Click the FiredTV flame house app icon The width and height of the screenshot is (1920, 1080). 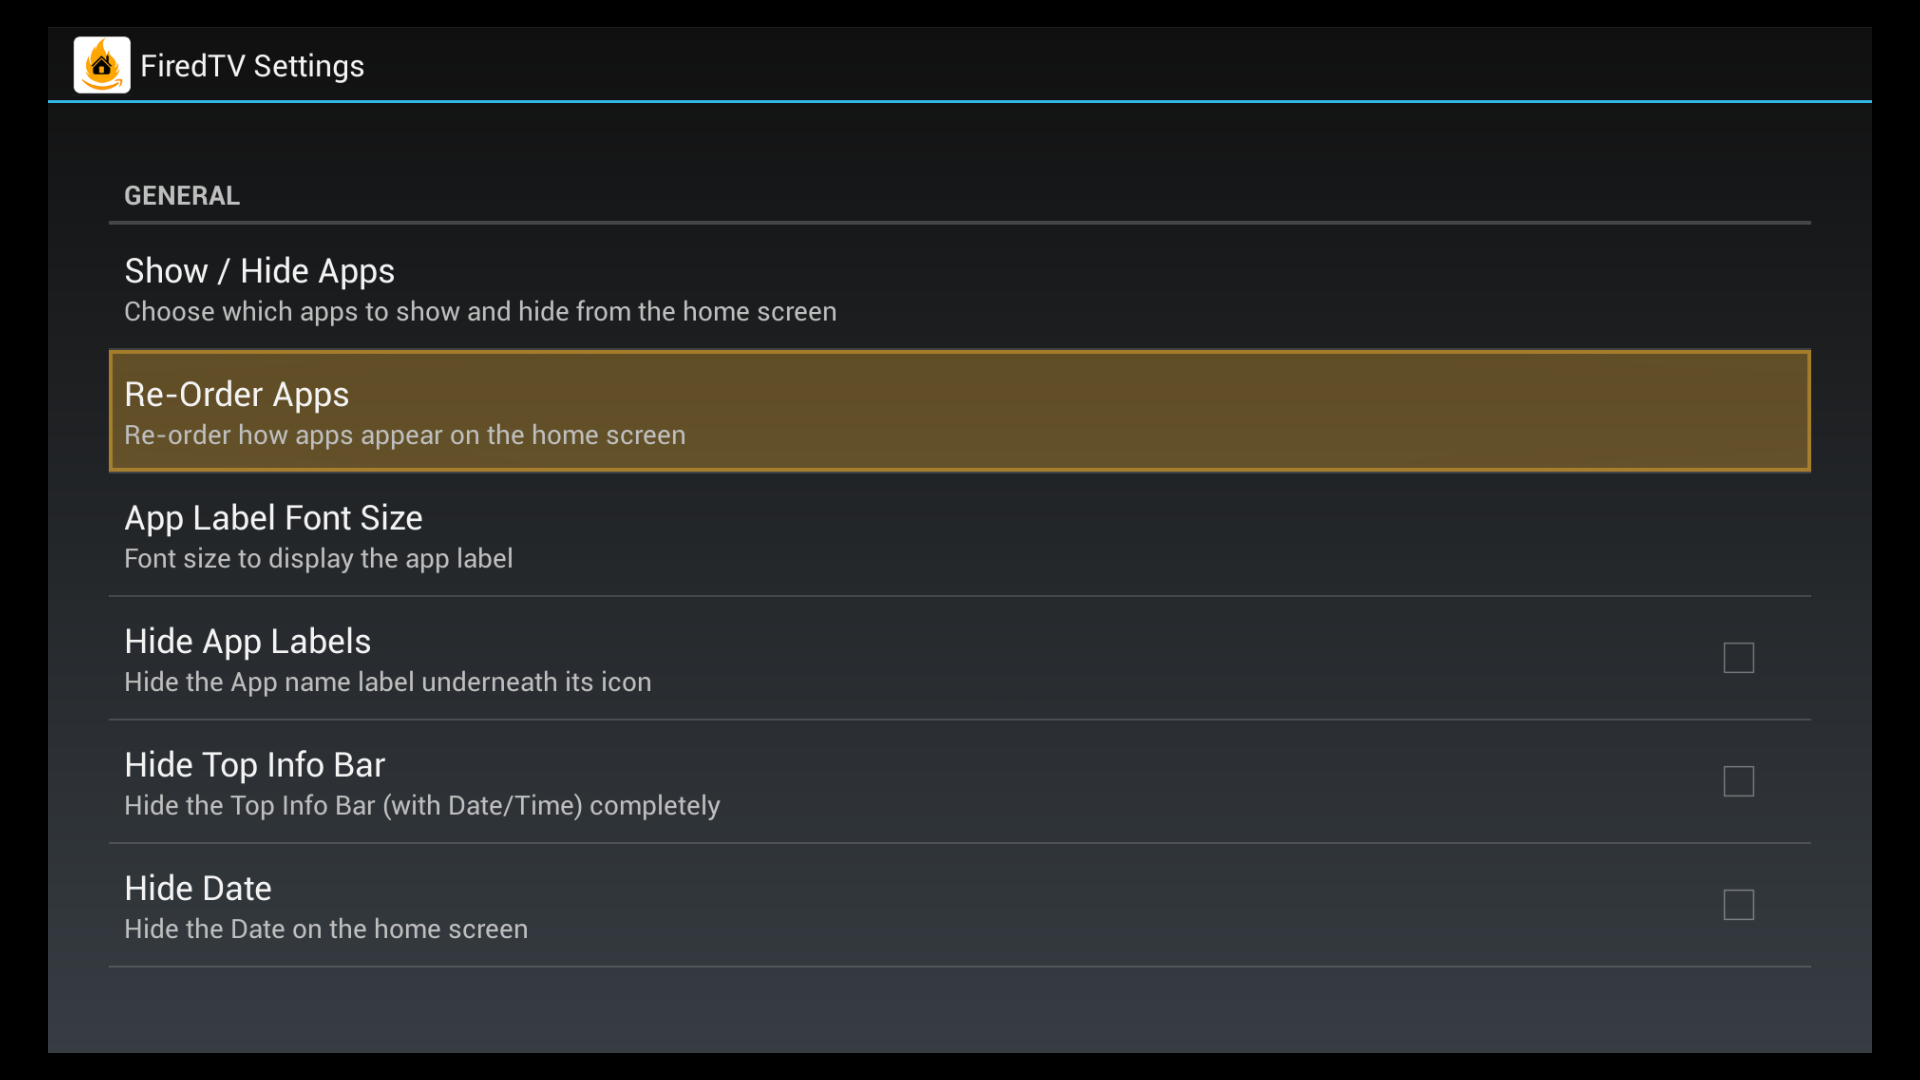pyautogui.click(x=102, y=65)
